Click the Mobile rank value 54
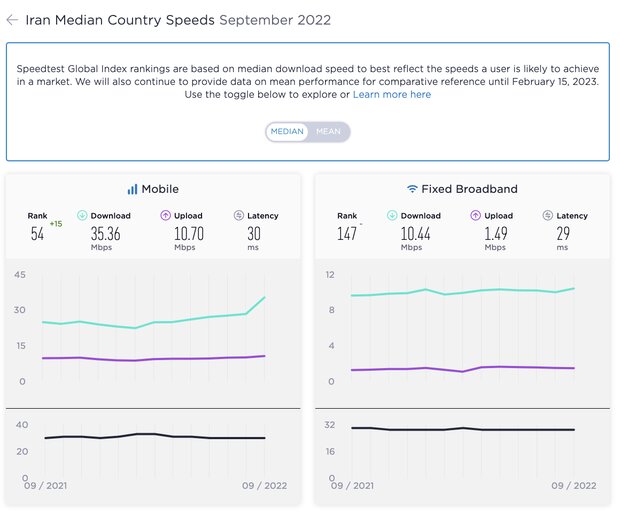 (x=38, y=234)
